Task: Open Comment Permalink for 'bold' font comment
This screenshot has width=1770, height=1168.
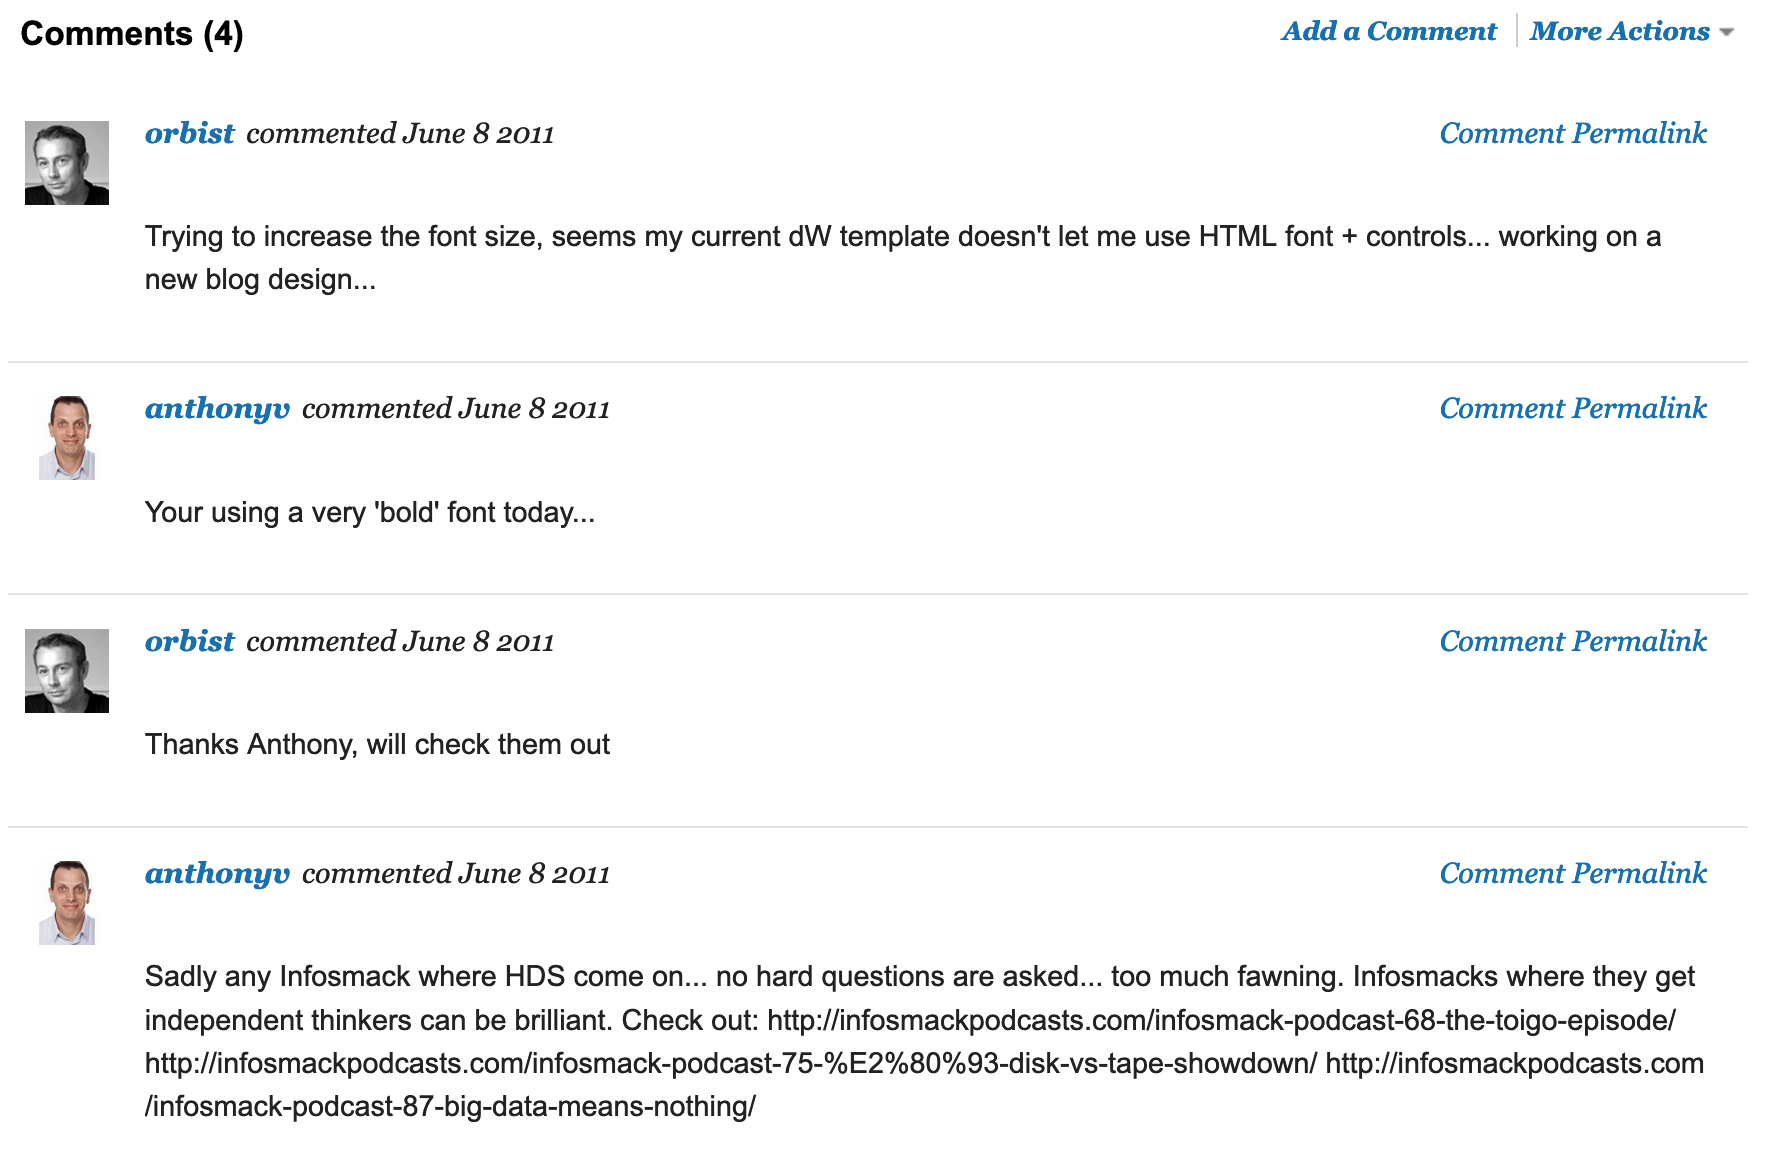Action: [1572, 409]
